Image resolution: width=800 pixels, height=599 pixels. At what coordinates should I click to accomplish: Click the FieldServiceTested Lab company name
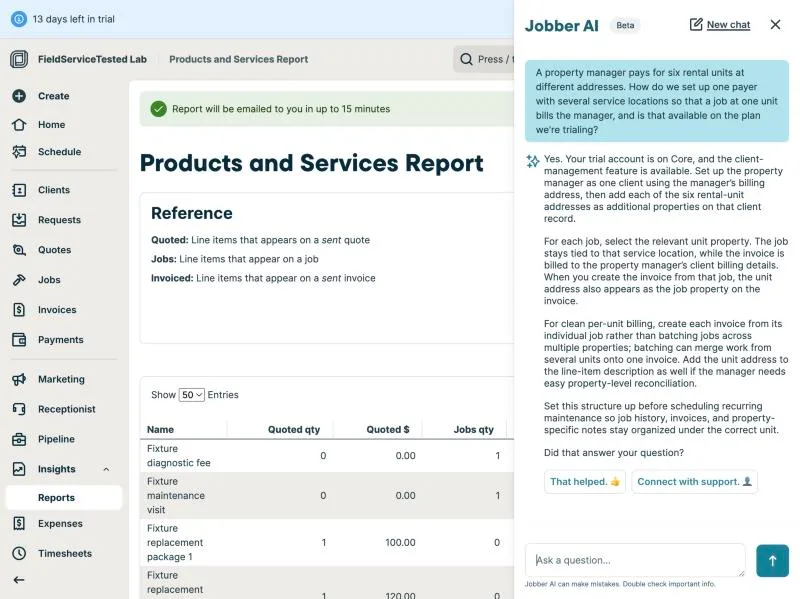tap(92, 59)
